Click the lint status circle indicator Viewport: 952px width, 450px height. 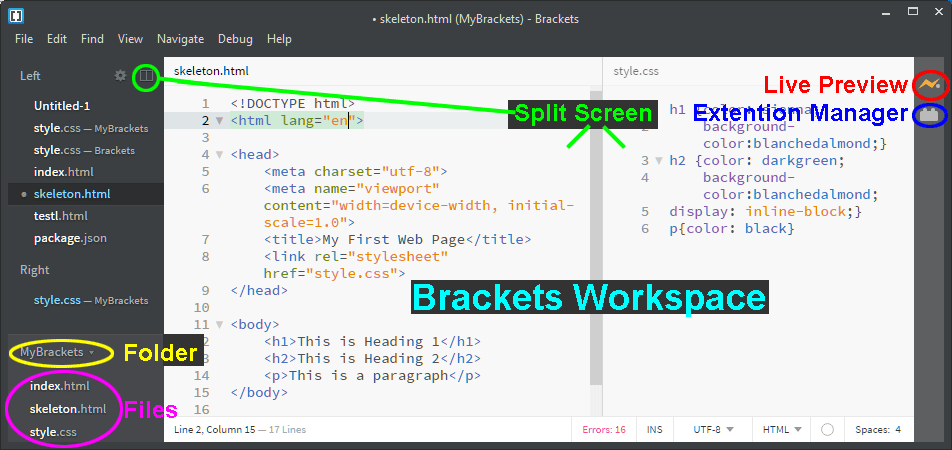(827, 429)
